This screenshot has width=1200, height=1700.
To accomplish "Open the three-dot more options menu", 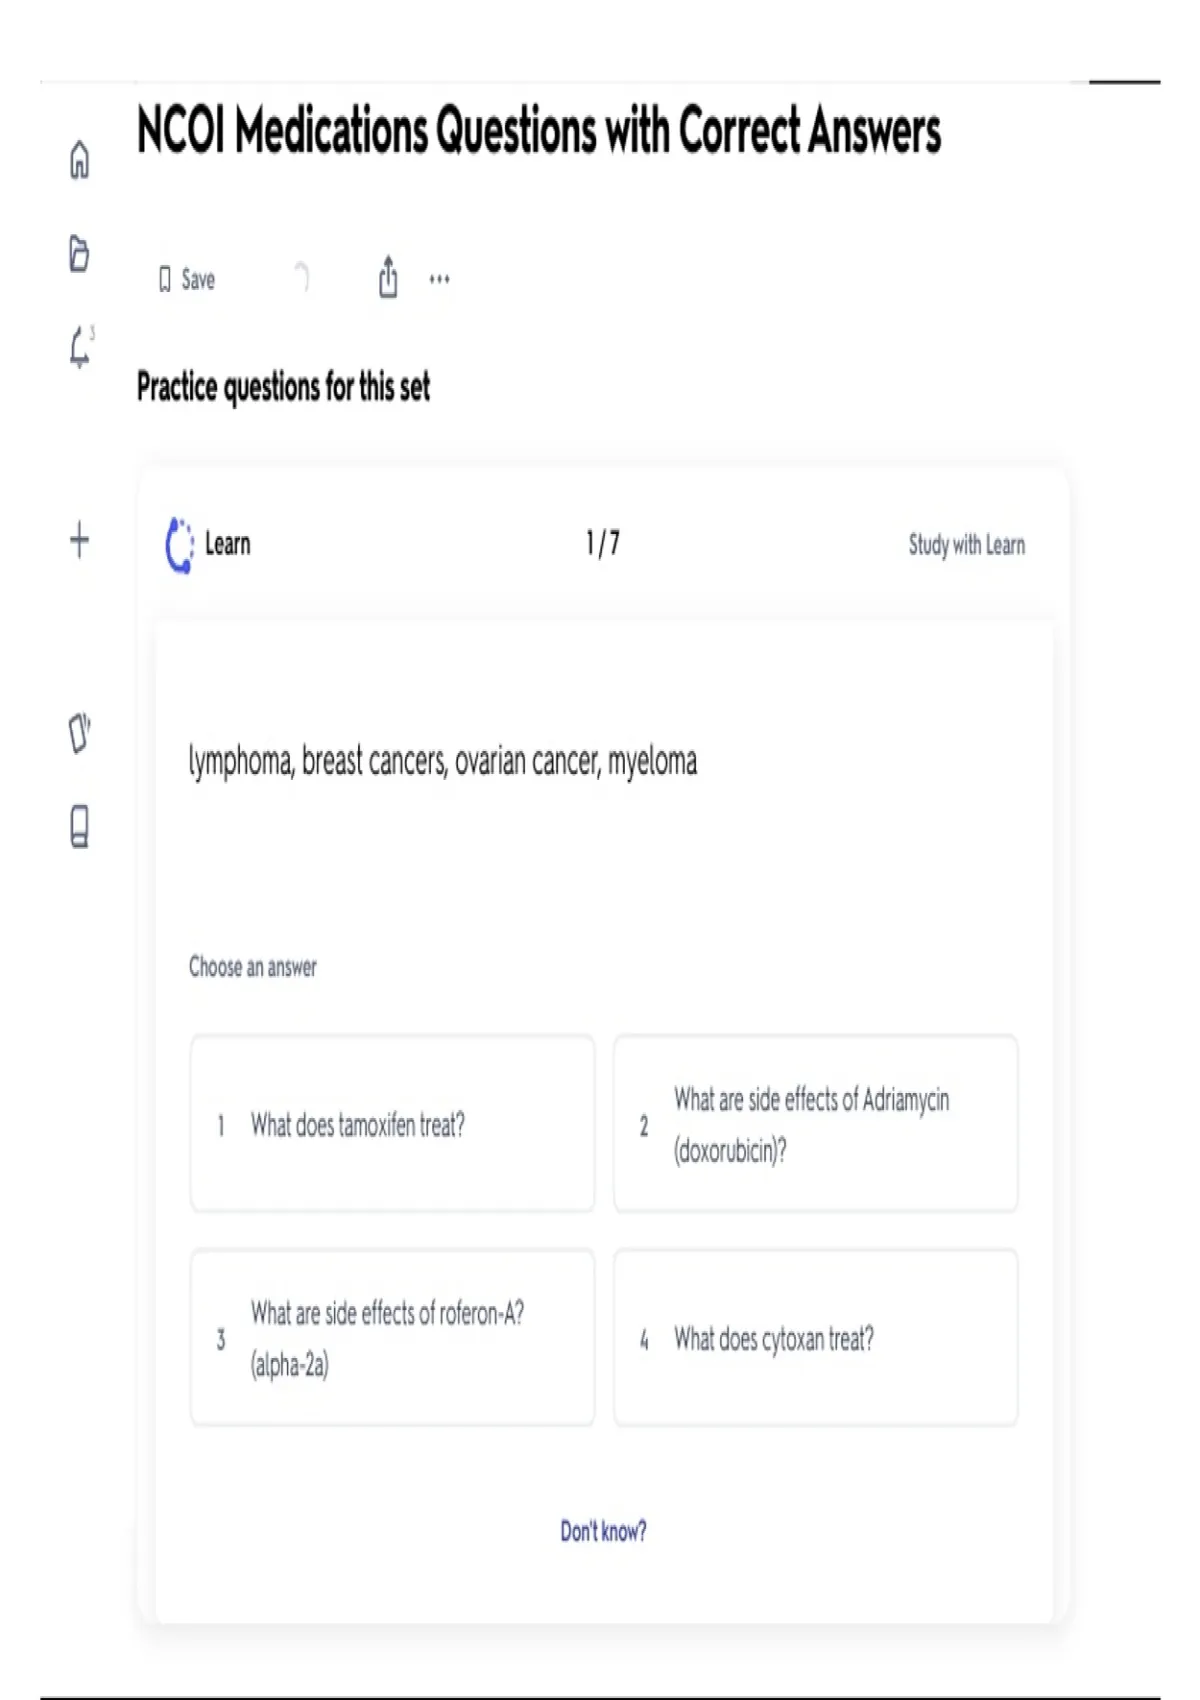I will pos(439,279).
